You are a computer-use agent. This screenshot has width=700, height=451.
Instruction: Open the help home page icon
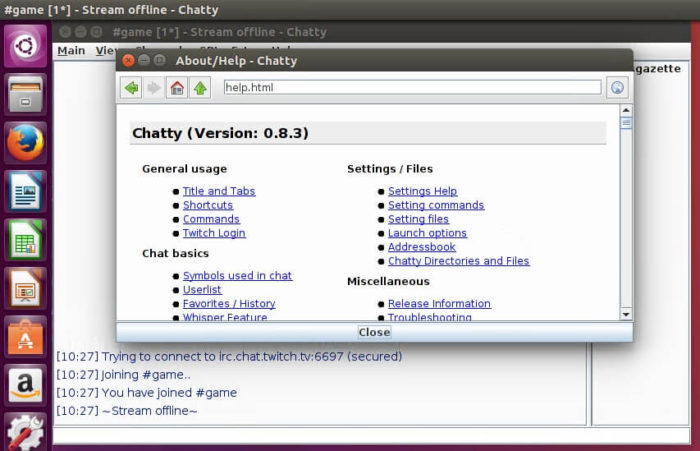coord(177,88)
